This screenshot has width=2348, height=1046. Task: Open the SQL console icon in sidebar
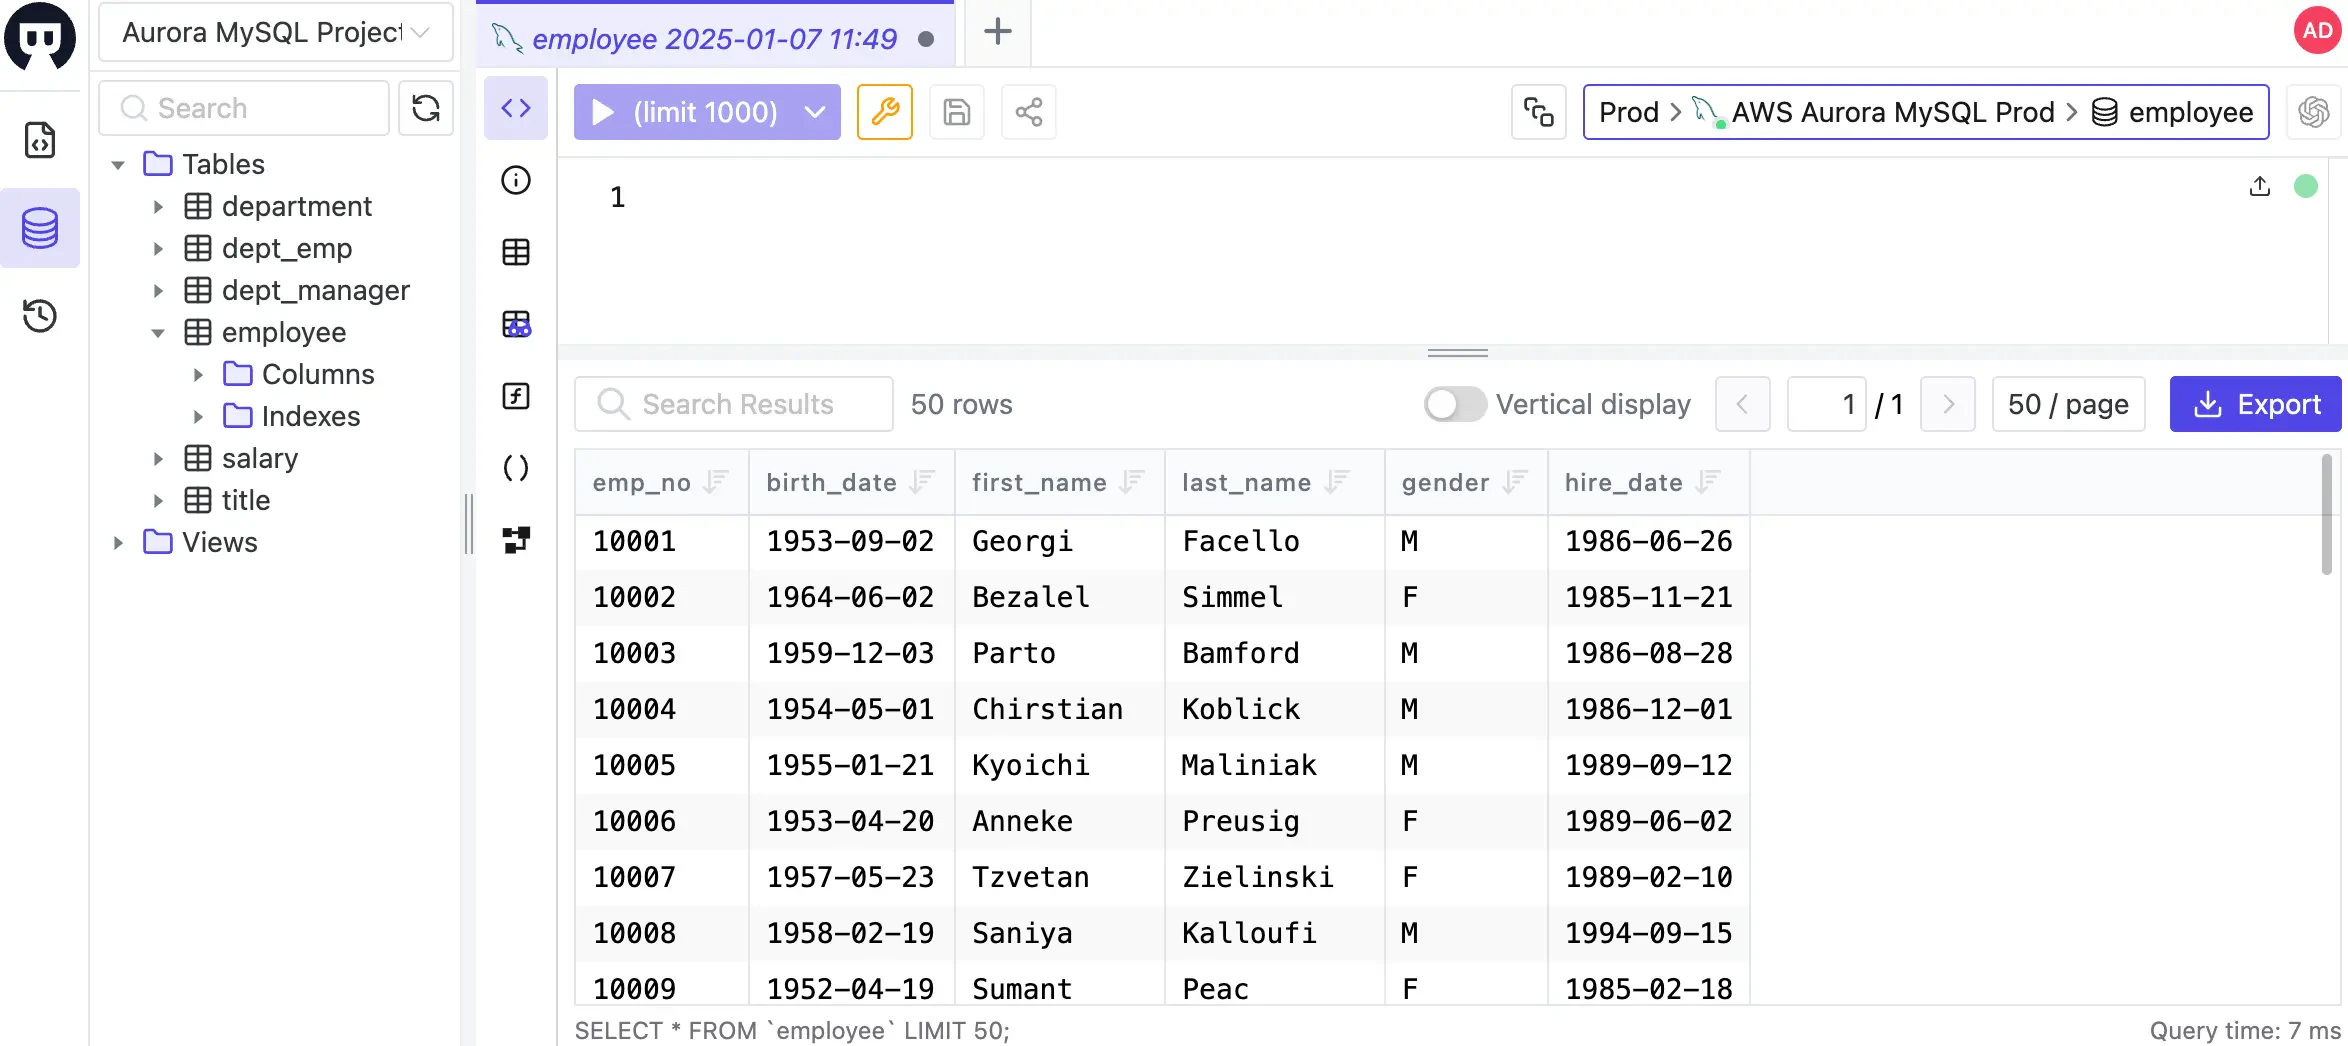pos(40,140)
